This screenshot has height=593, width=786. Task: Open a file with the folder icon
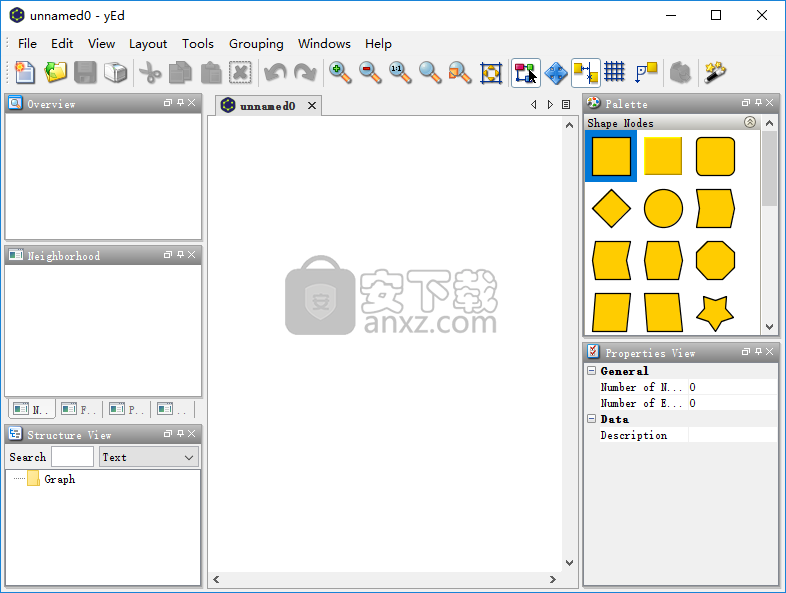pyautogui.click(x=55, y=72)
